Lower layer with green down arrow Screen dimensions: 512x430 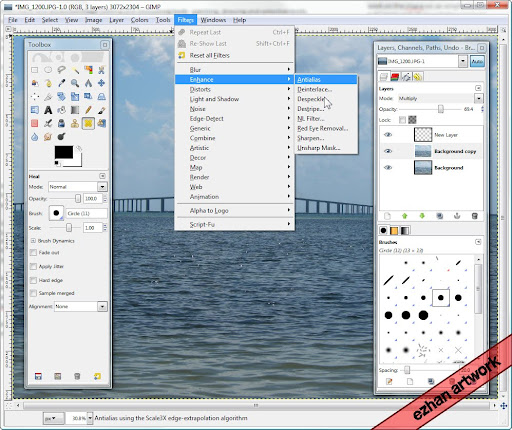422,216
